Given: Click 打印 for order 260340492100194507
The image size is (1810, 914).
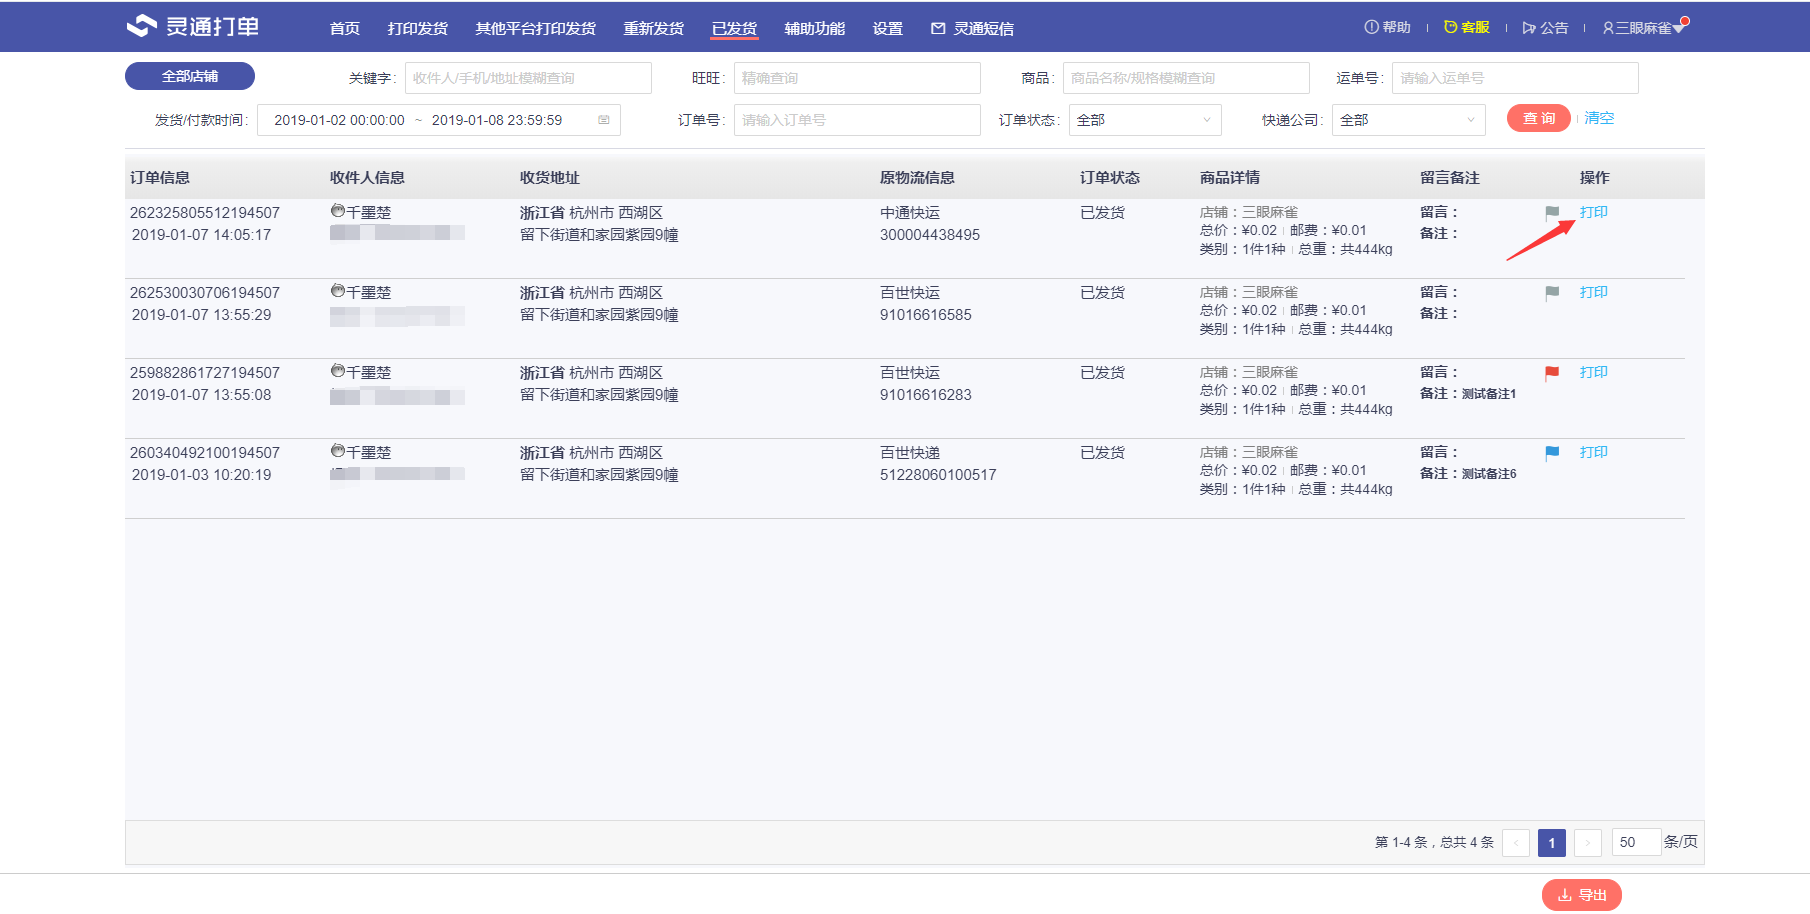Looking at the screenshot, I should tap(1594, 452).
